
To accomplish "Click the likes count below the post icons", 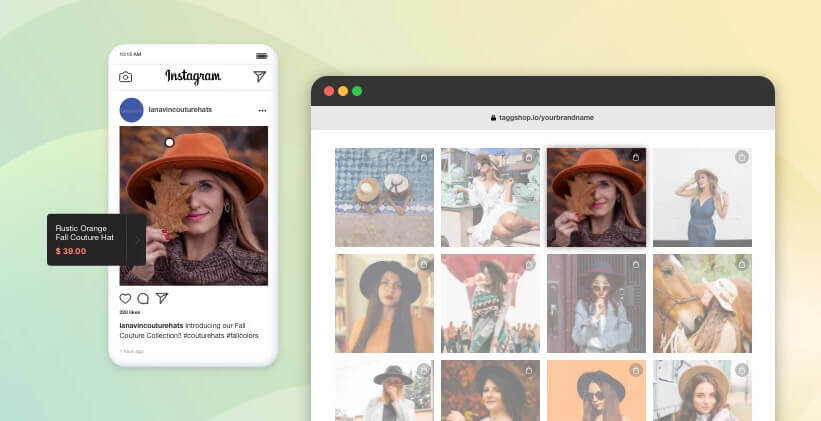I will 129,312.
